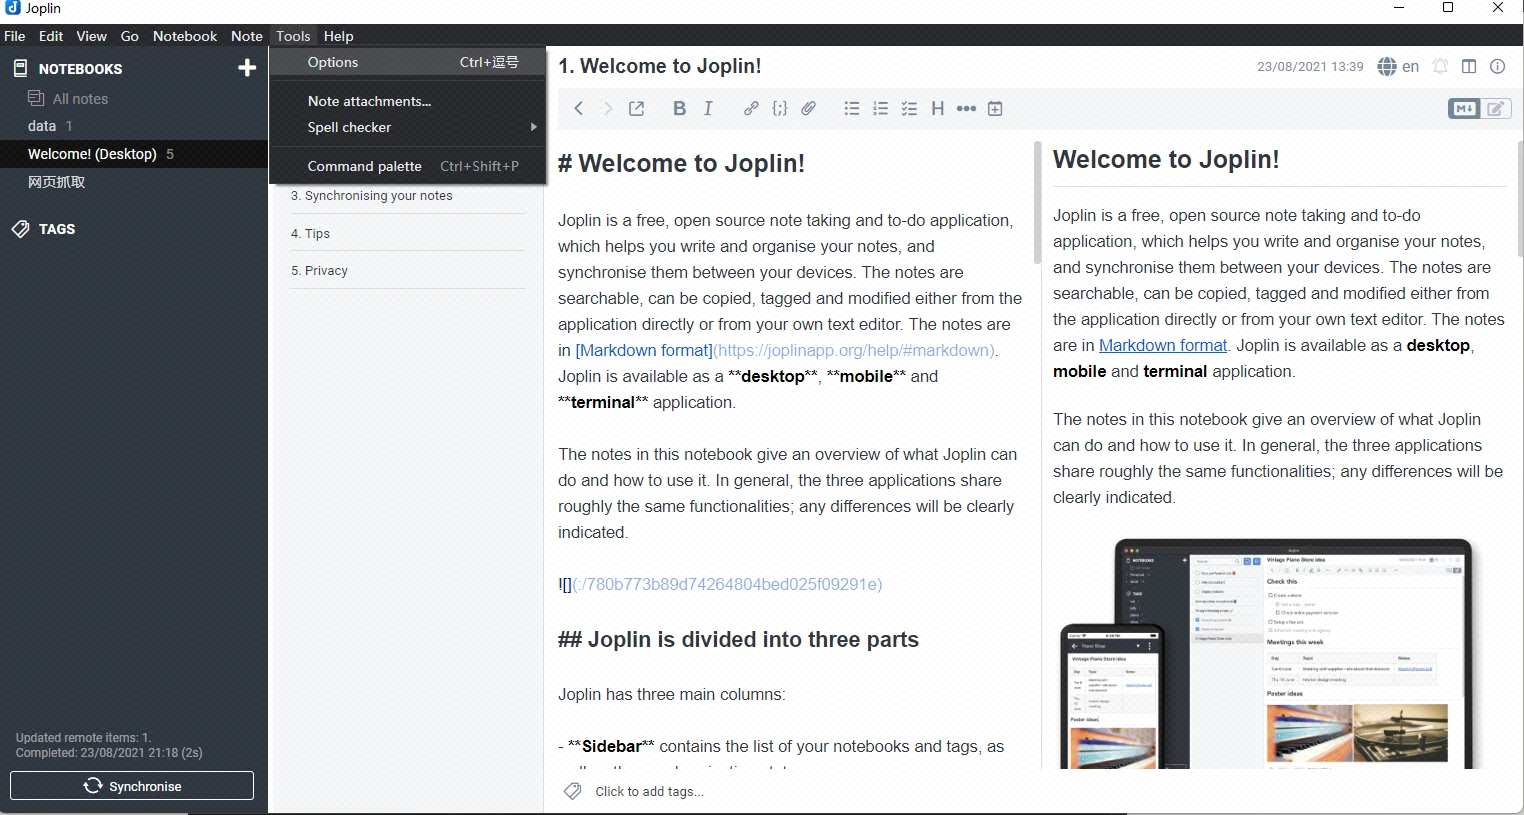Open the Help menu
Screen dimensions: 1524x815
[339, 36]
